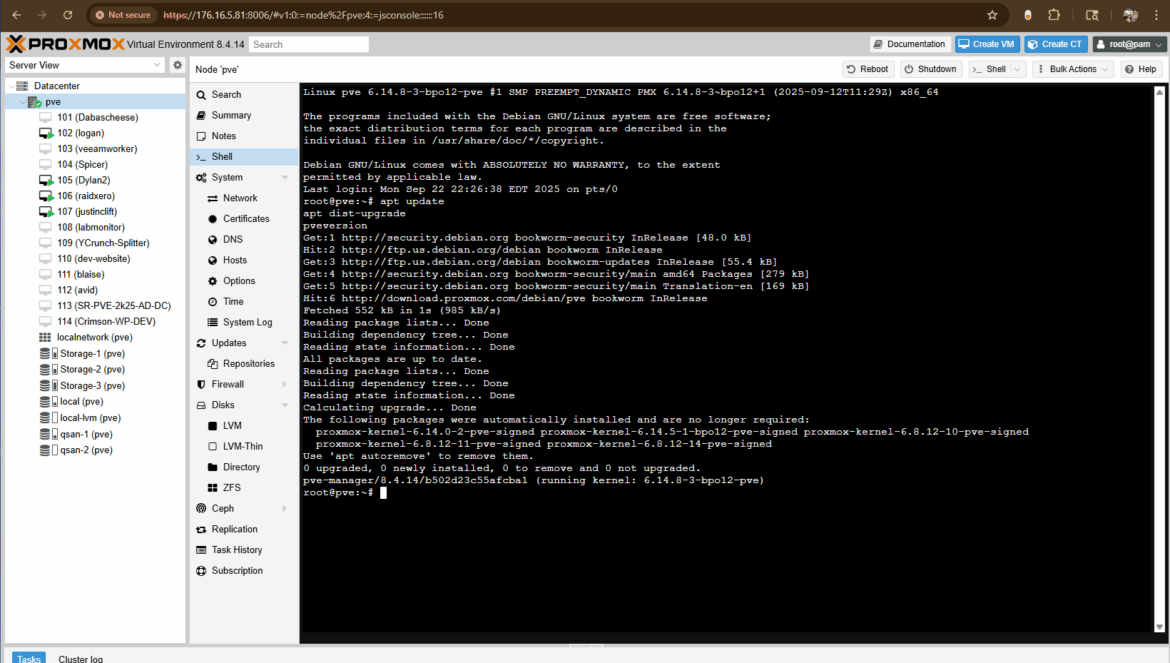Click the browser reload icon
Image resolution: width=1170 pixels, height=663 pixels.
tap(67, 15)
